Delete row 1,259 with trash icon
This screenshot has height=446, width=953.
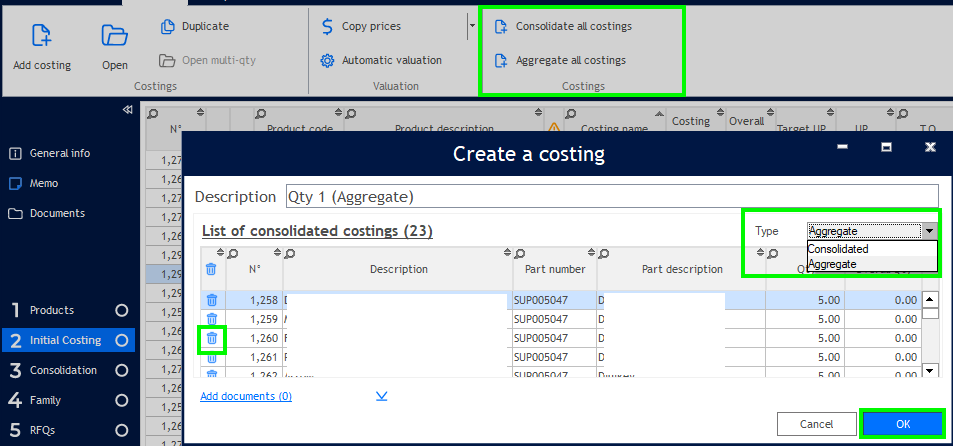(x=212, y=318)
